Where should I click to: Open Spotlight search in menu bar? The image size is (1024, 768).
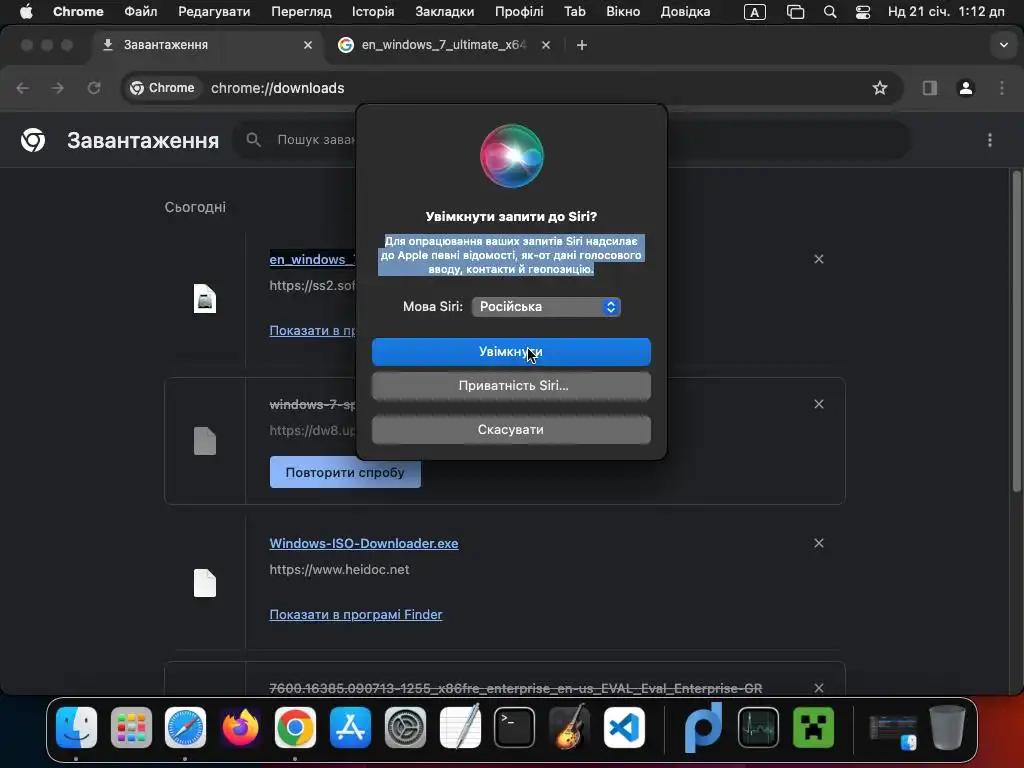click(830, 12)
